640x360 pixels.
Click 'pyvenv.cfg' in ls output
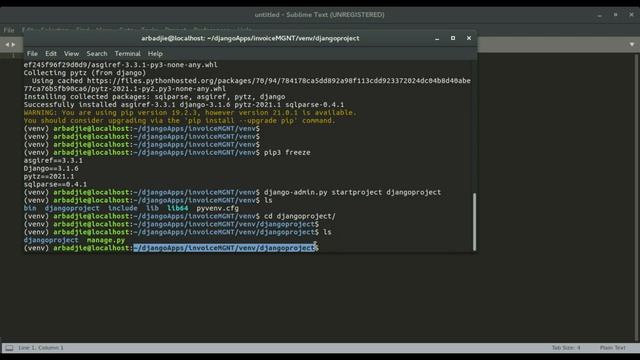point(218,208)
